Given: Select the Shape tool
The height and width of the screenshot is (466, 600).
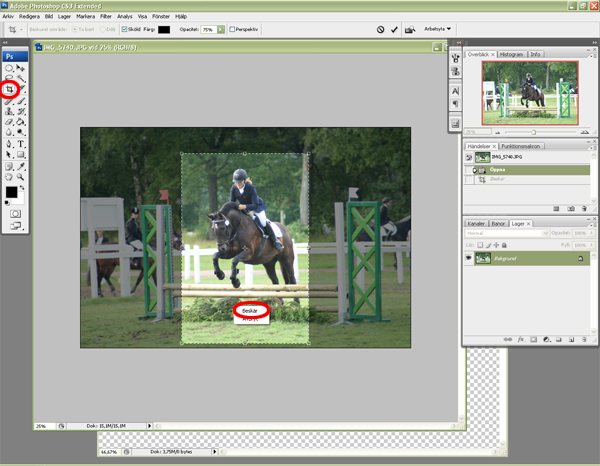Looking at the screenshot, I should [21, 155].
